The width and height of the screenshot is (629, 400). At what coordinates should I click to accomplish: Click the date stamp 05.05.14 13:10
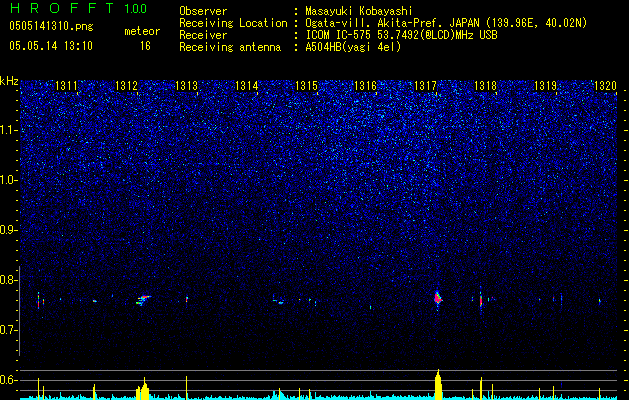pyautogui.click(x=51, y=46)
